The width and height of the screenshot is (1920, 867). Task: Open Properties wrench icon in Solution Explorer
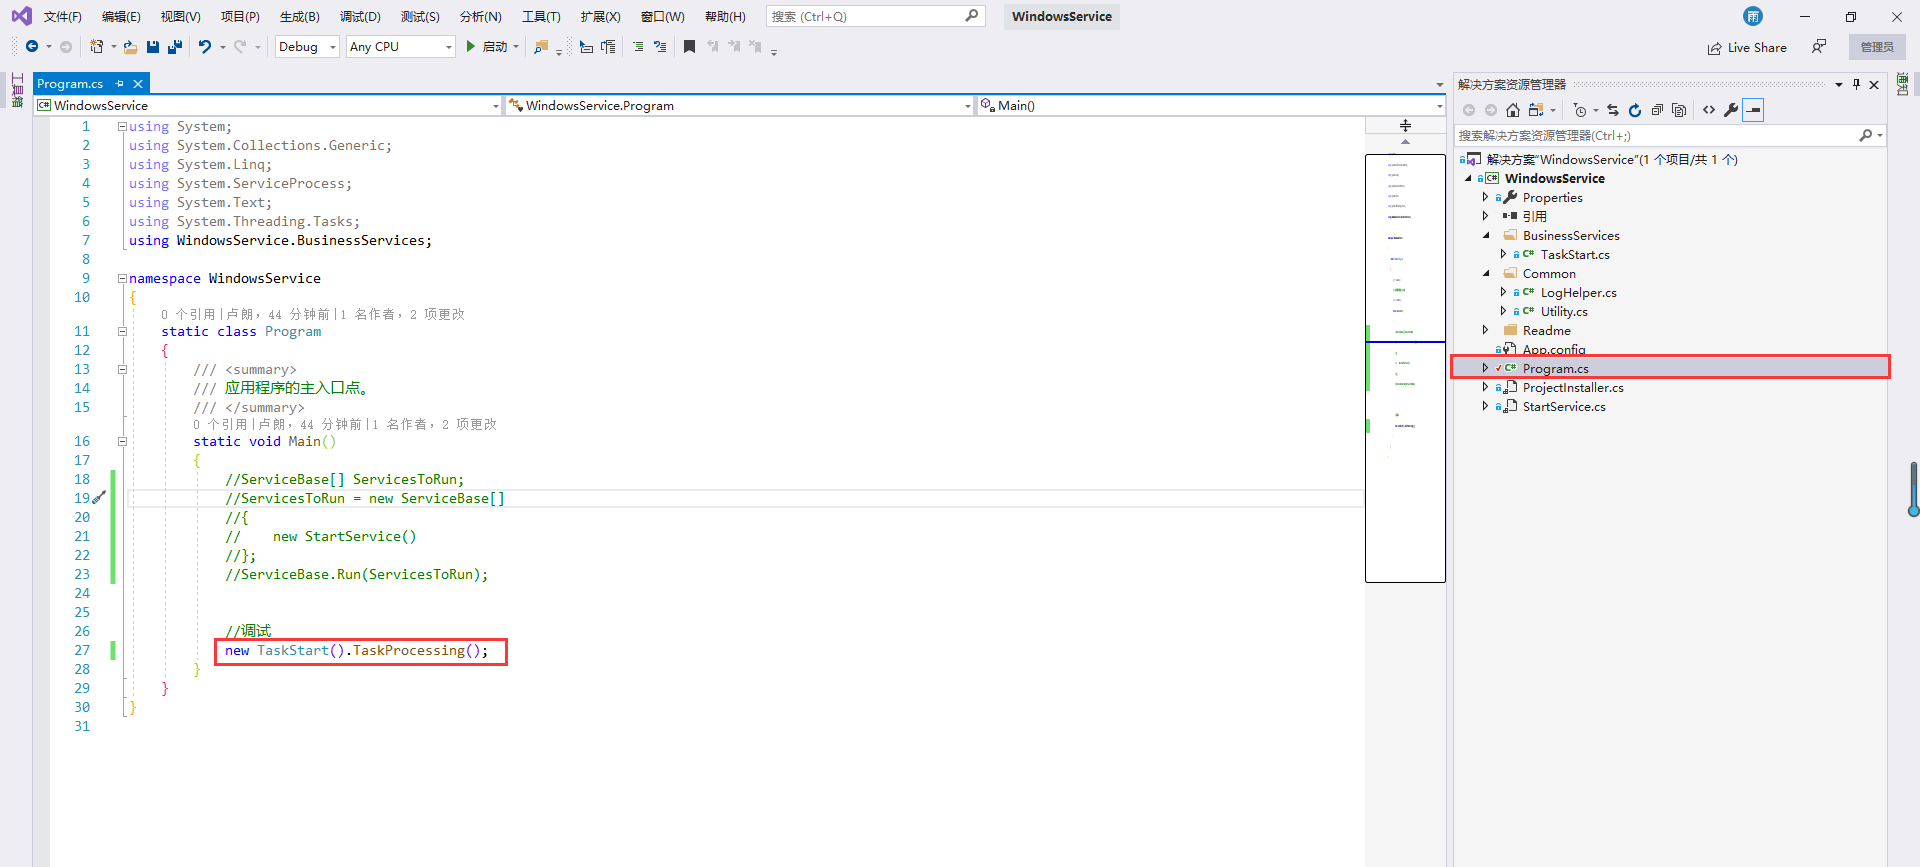click(1731, 110)
